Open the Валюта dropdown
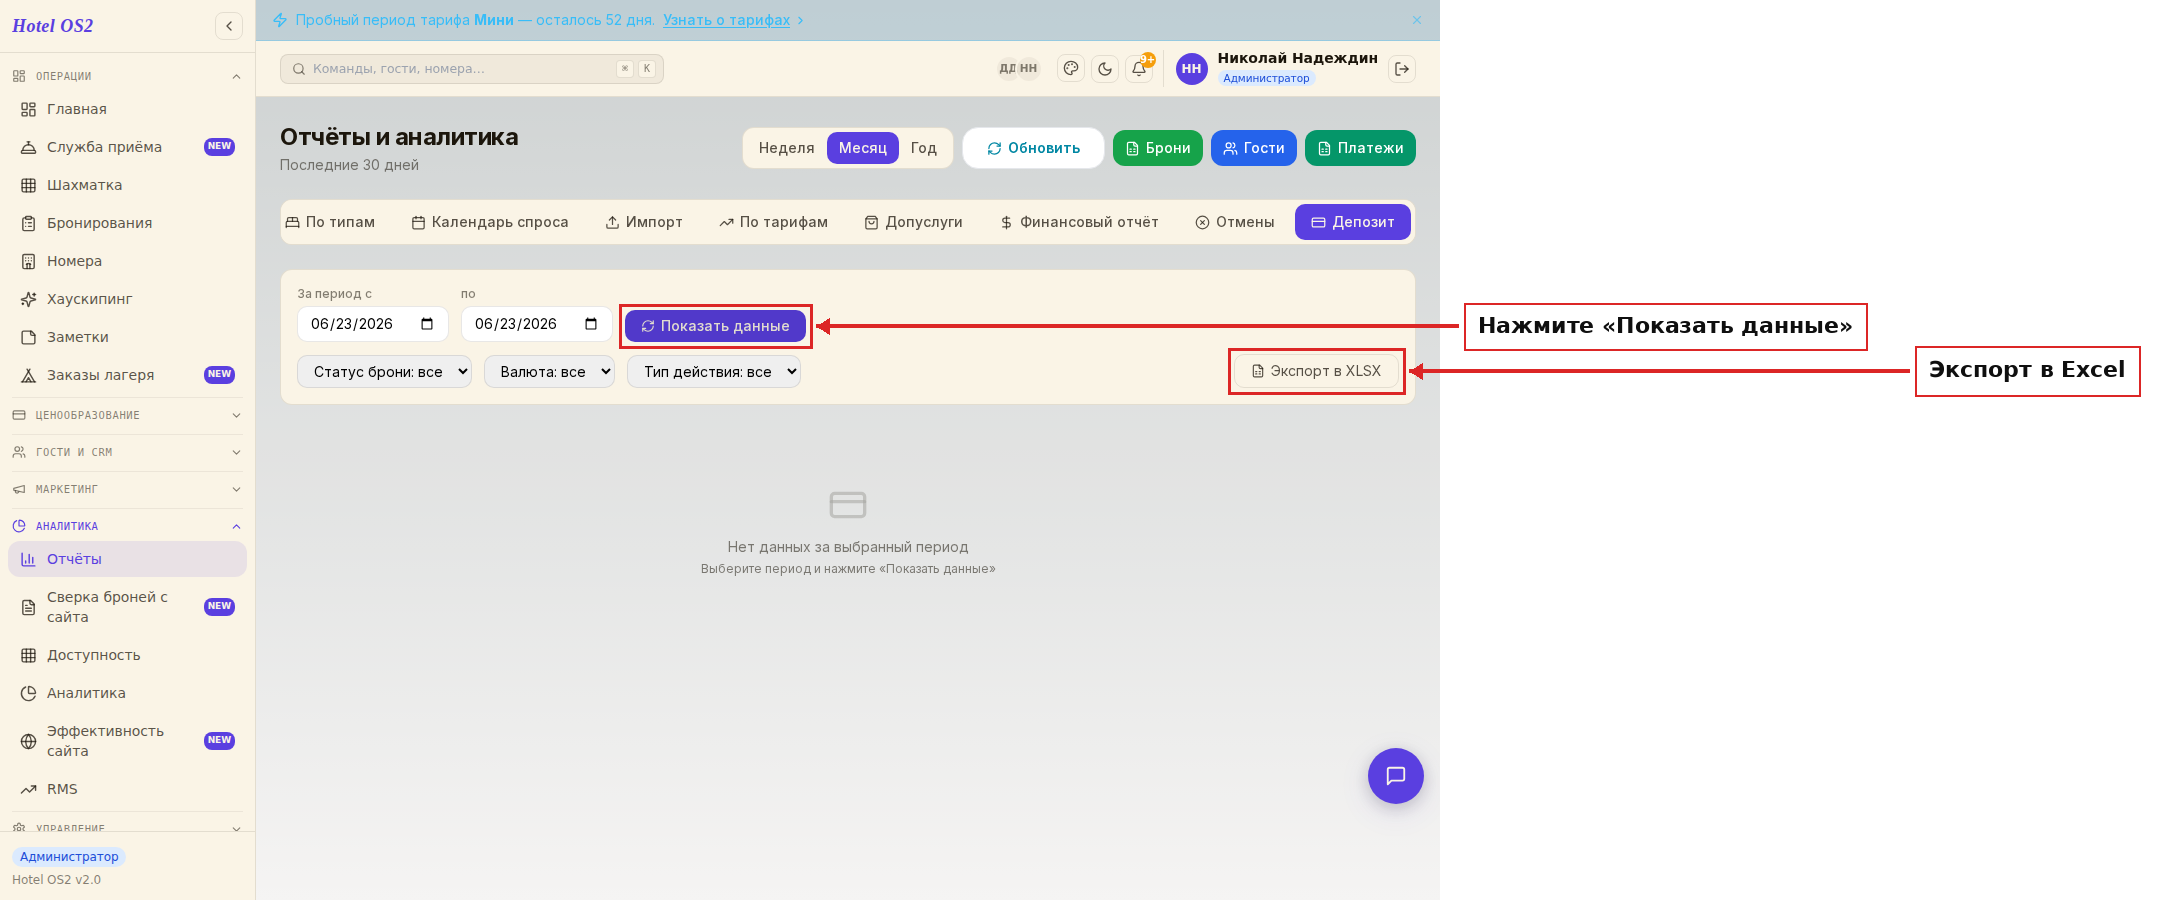 [x=549, y=372]
